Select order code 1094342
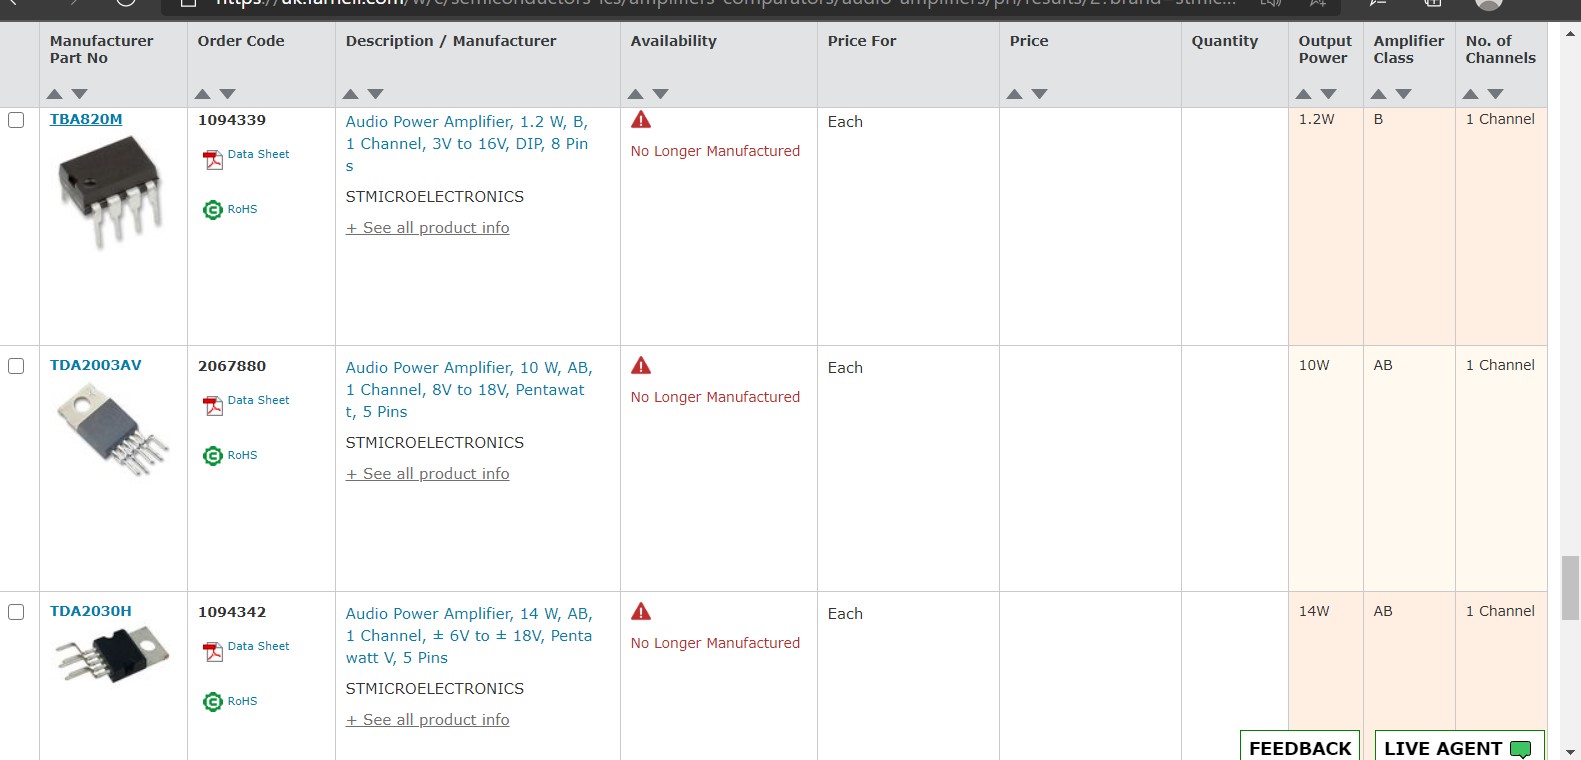1581x760 pixels. tap(232, 612)
